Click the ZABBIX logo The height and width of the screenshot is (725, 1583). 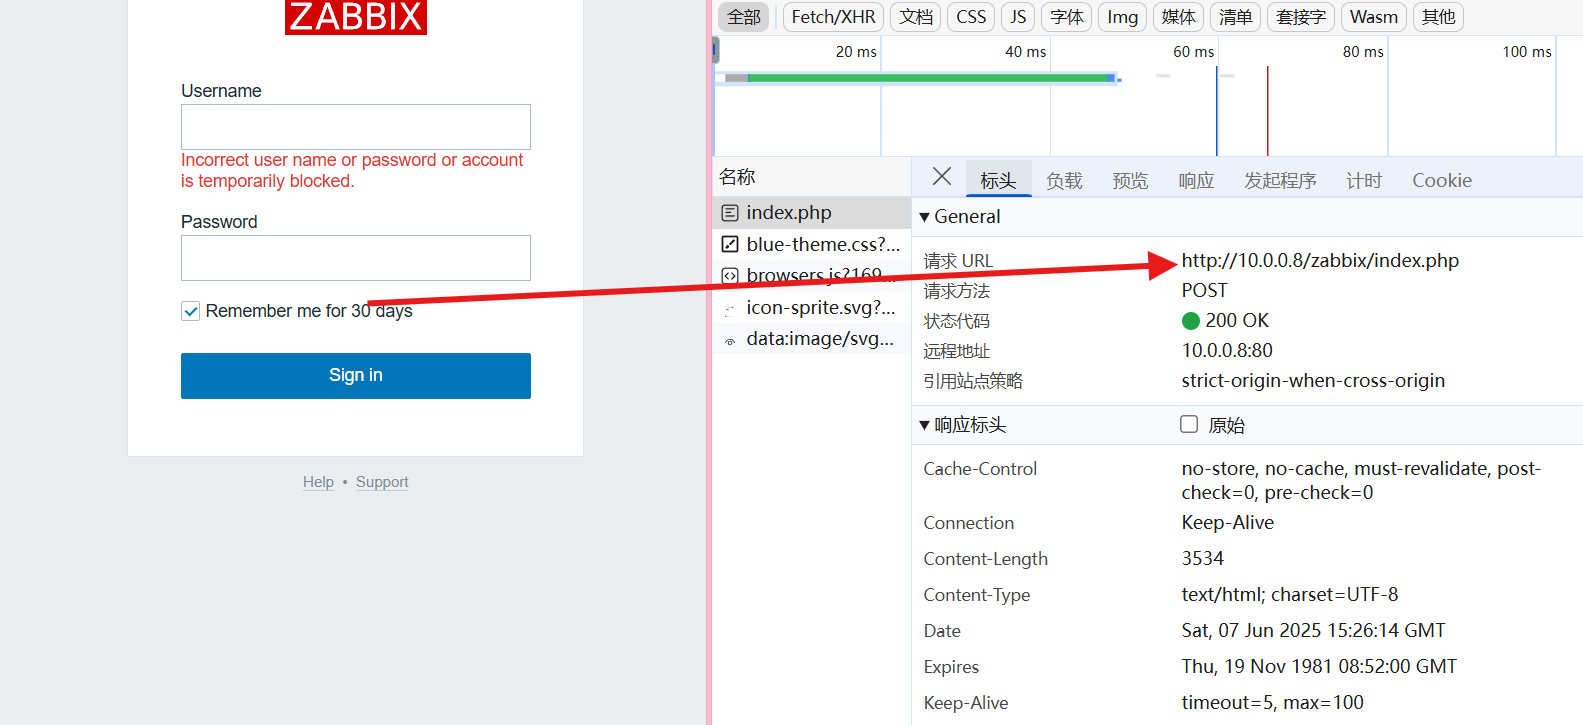[356, 17]
